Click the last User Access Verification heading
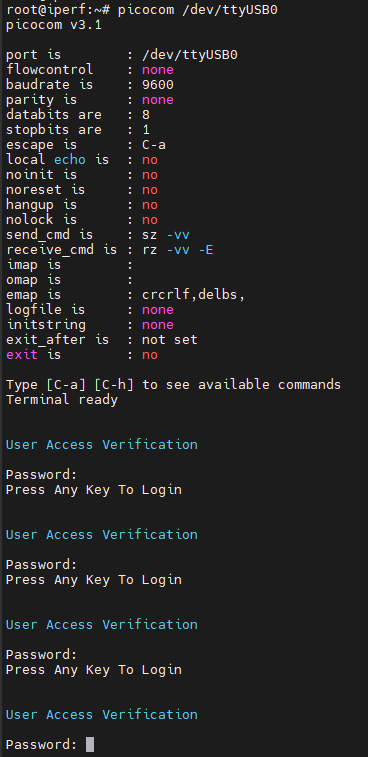The image size is (368, 757). 101,715
